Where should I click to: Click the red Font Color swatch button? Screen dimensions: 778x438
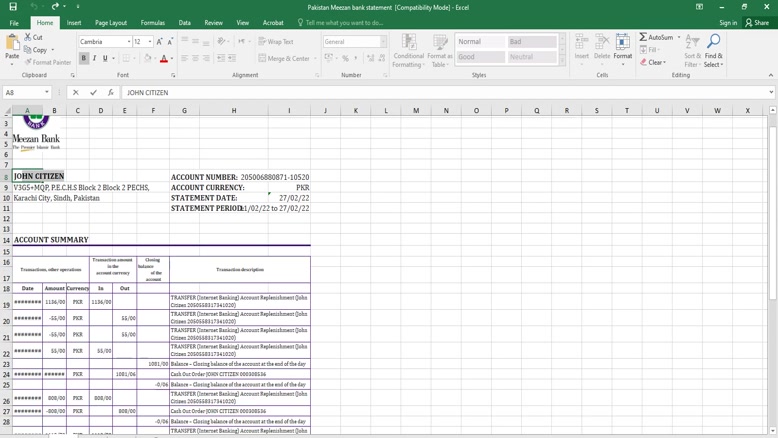click(x=164, y=59)
